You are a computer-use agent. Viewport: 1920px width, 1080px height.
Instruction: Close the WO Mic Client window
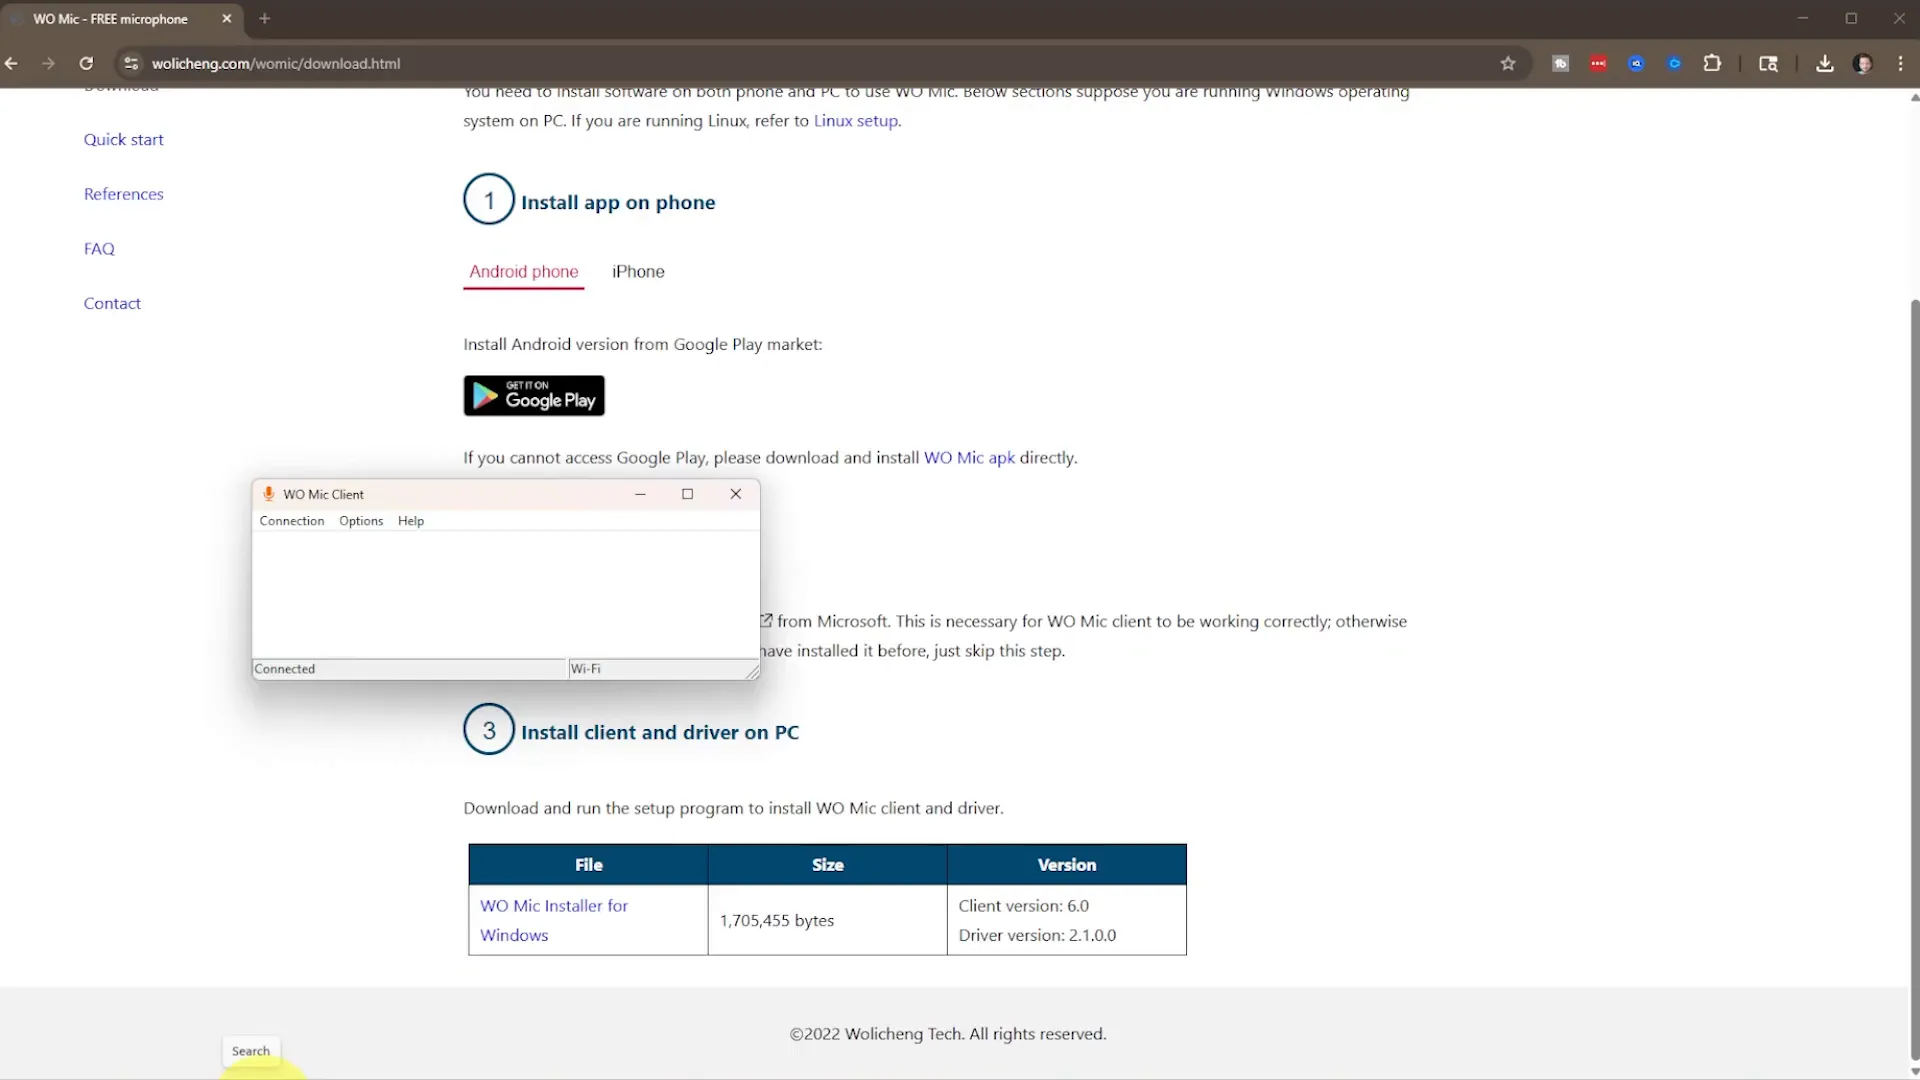point(736,494)
